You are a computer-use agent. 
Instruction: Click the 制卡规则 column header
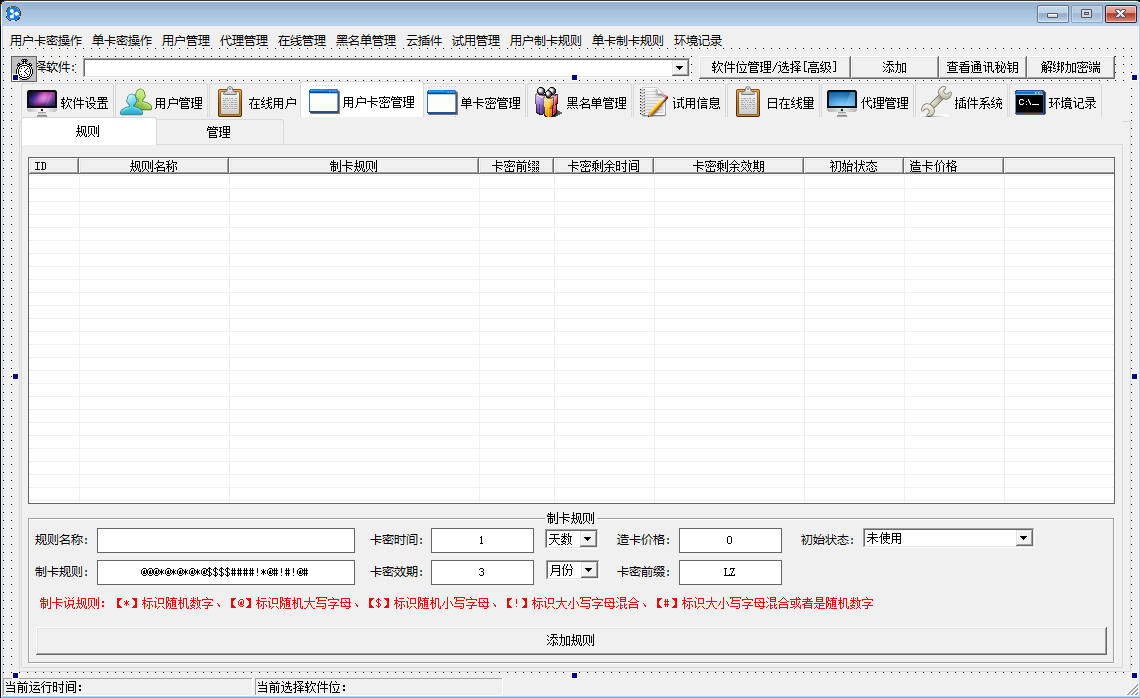pos(353,166)
